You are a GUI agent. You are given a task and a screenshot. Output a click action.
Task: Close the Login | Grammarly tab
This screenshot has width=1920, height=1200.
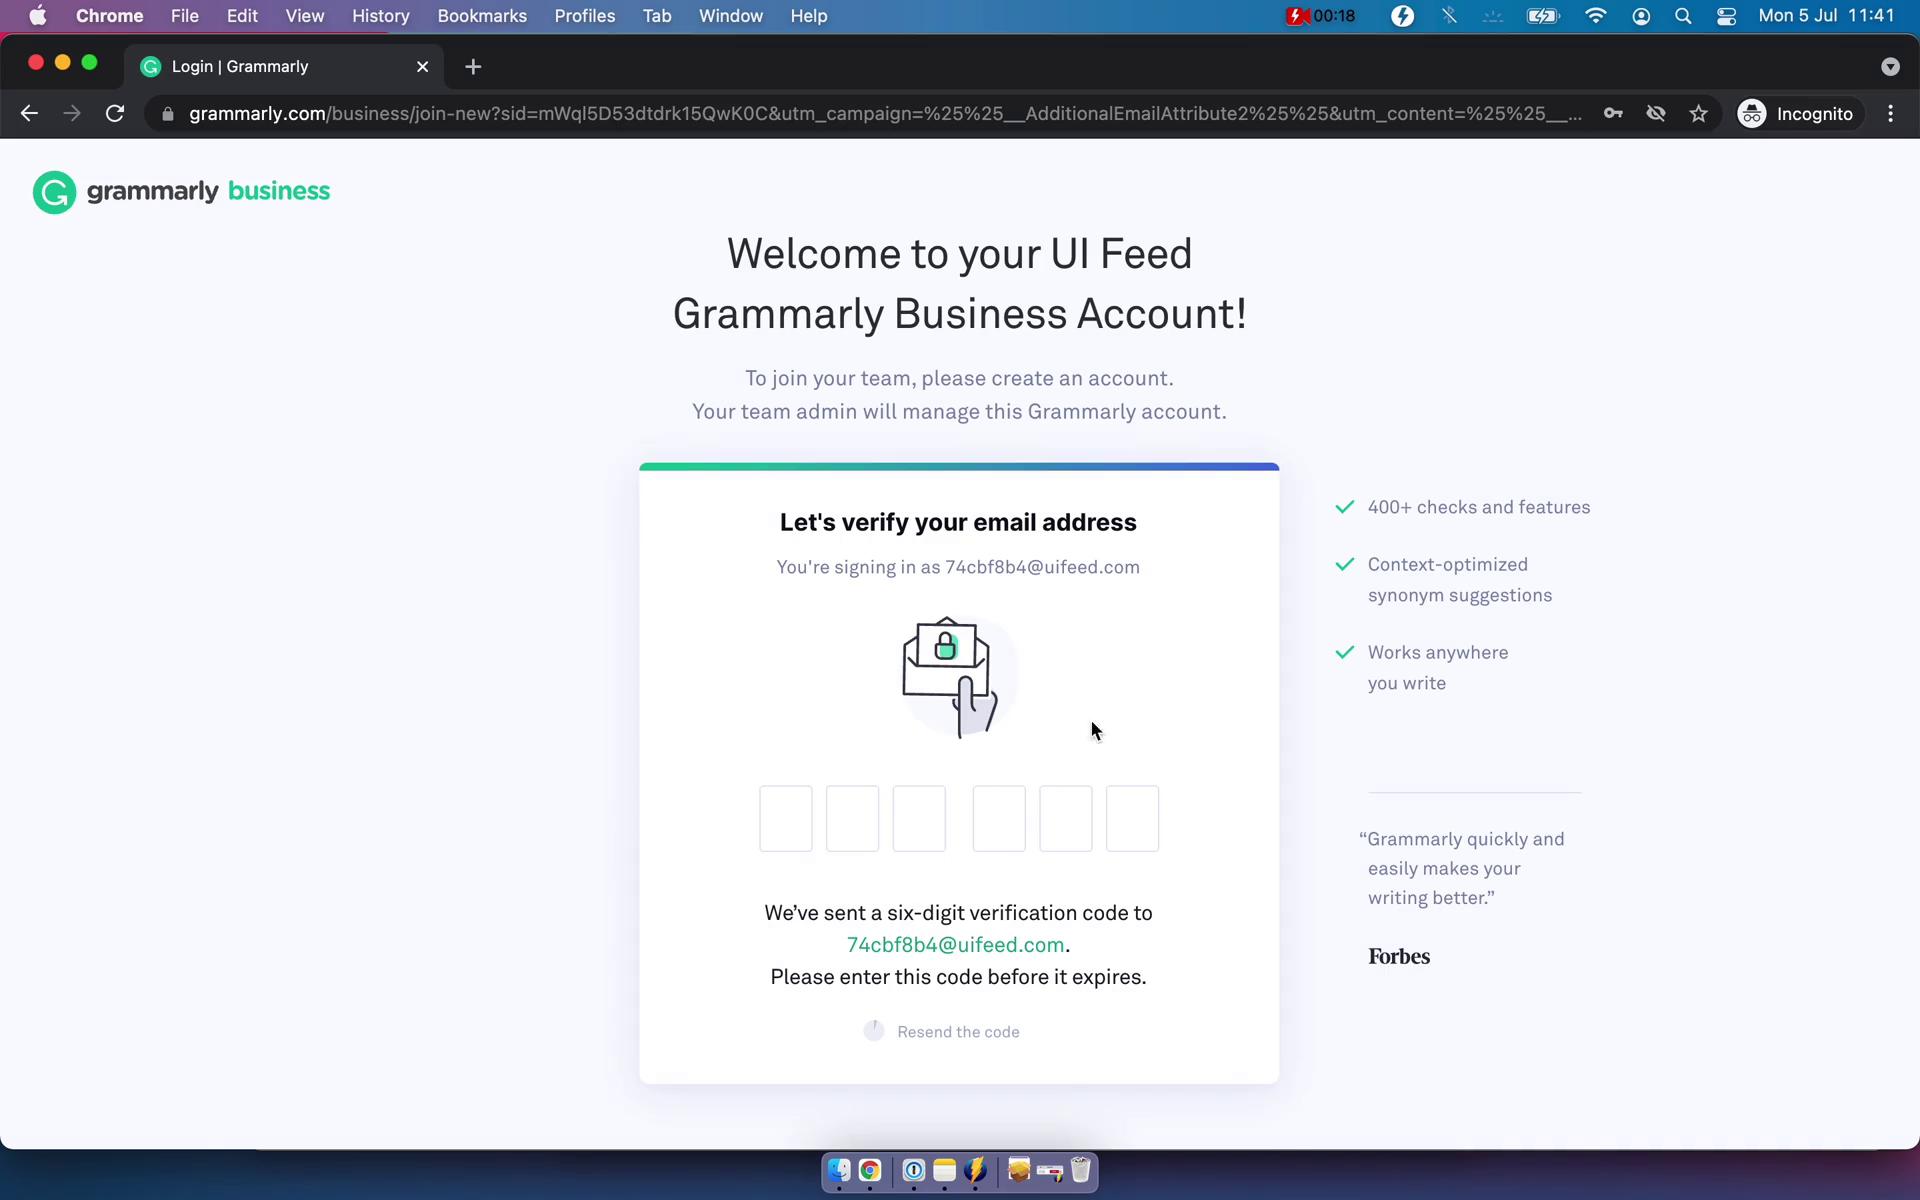click(422, 67)
